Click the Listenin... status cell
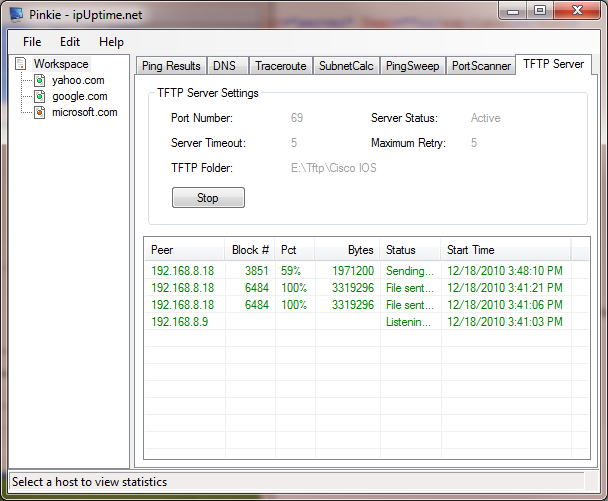This screenshot has width=608, height=501. click(408, 322)
